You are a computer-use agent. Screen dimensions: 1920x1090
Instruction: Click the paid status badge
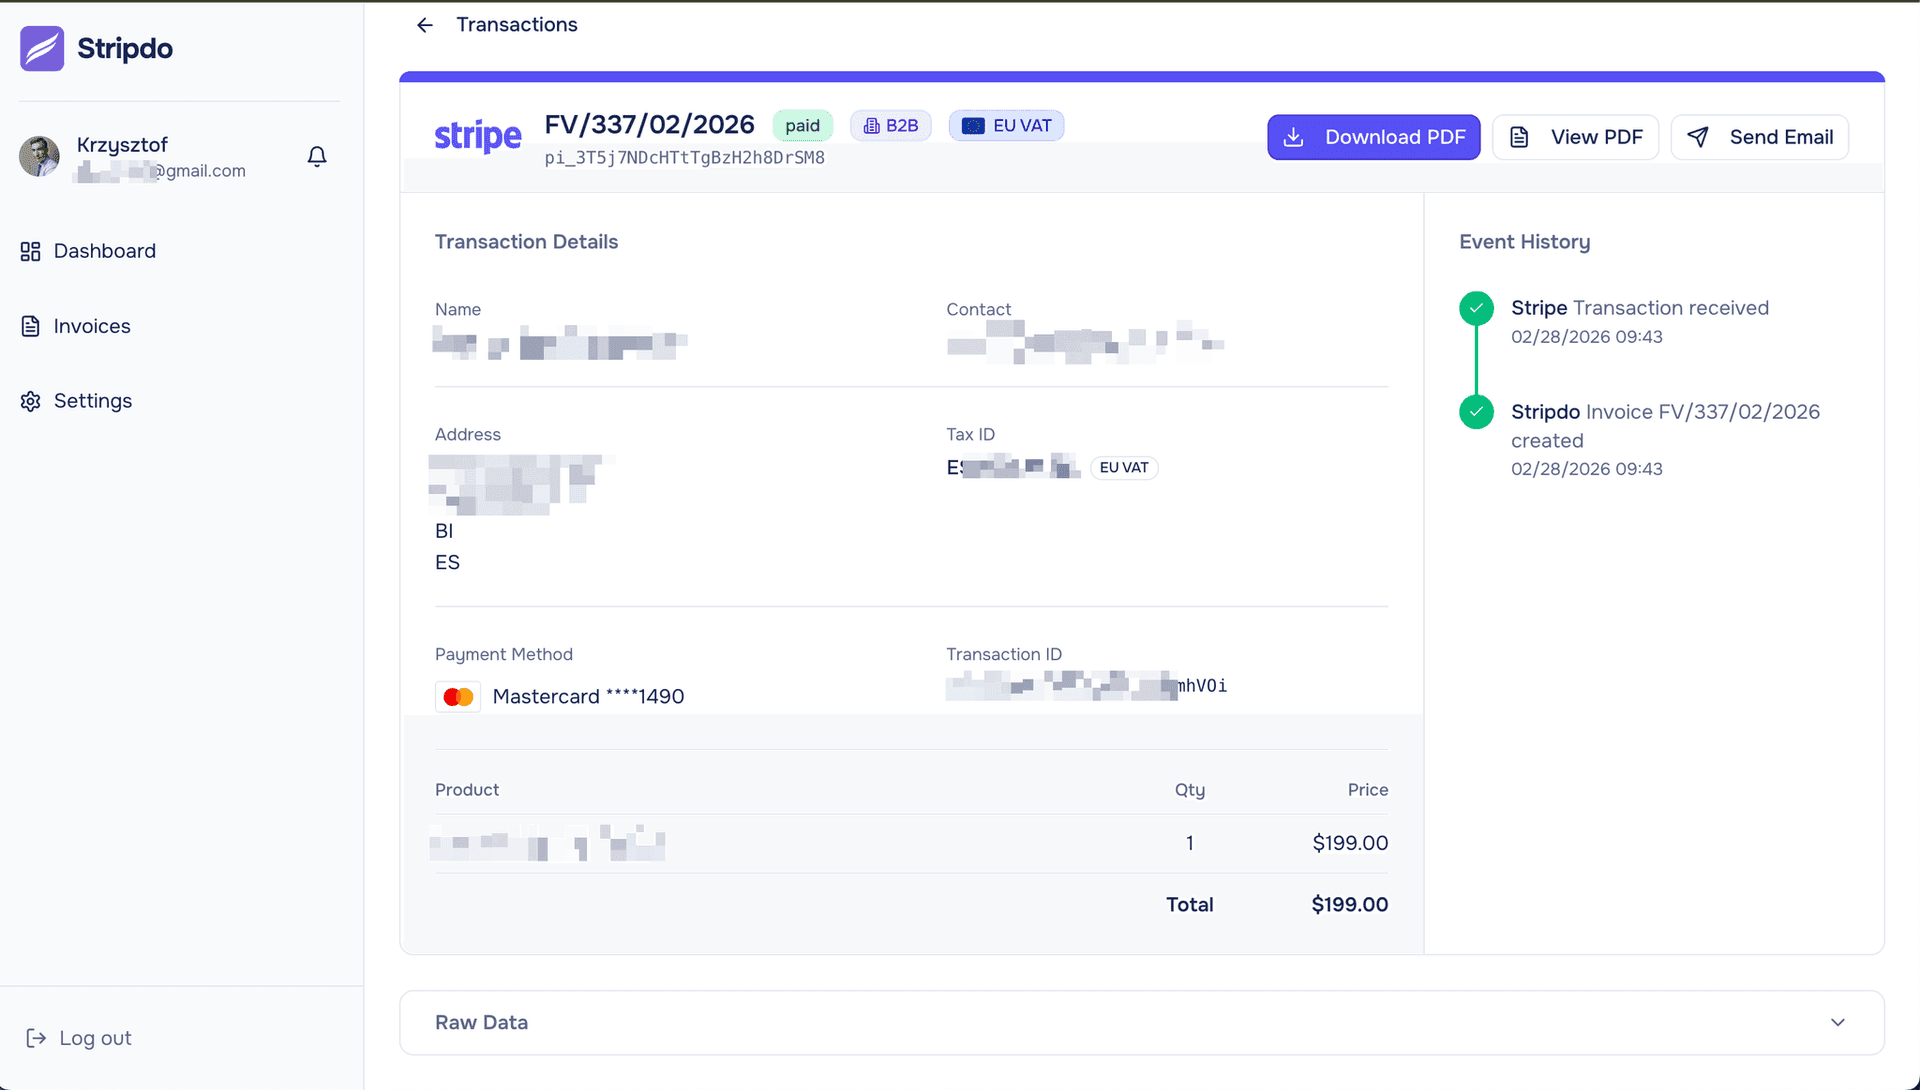click(x=802, y=125)
